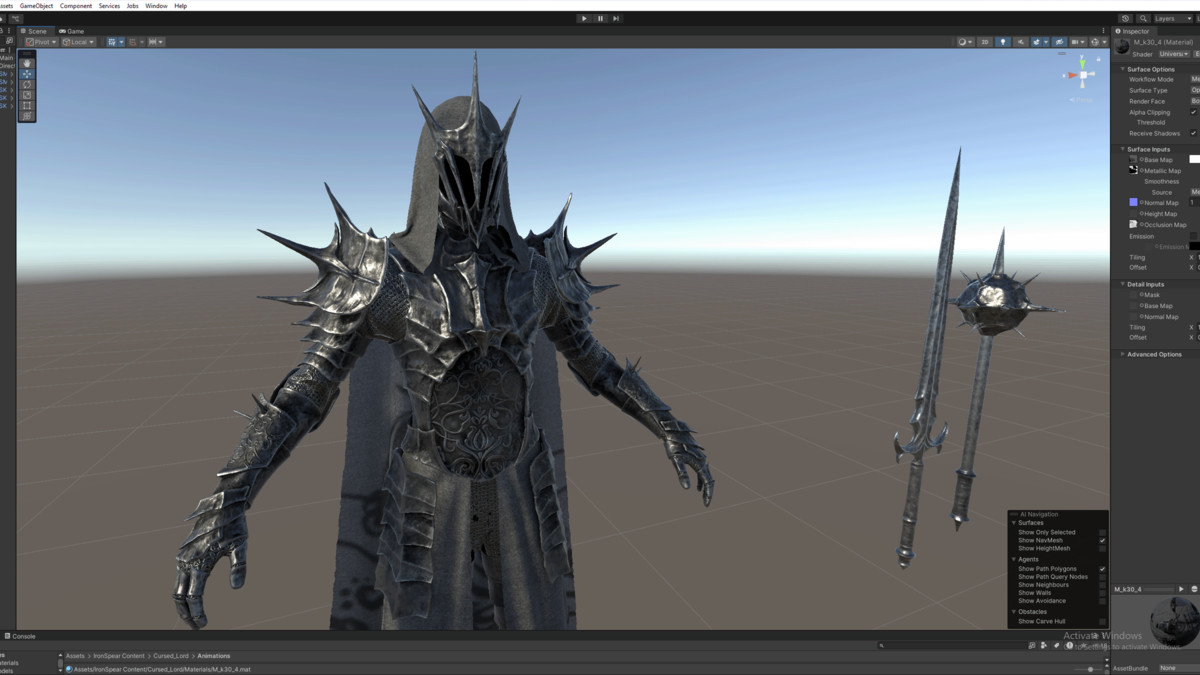Switch to the Scene tab
This screenshot has height=675, width=1200.
34,31
